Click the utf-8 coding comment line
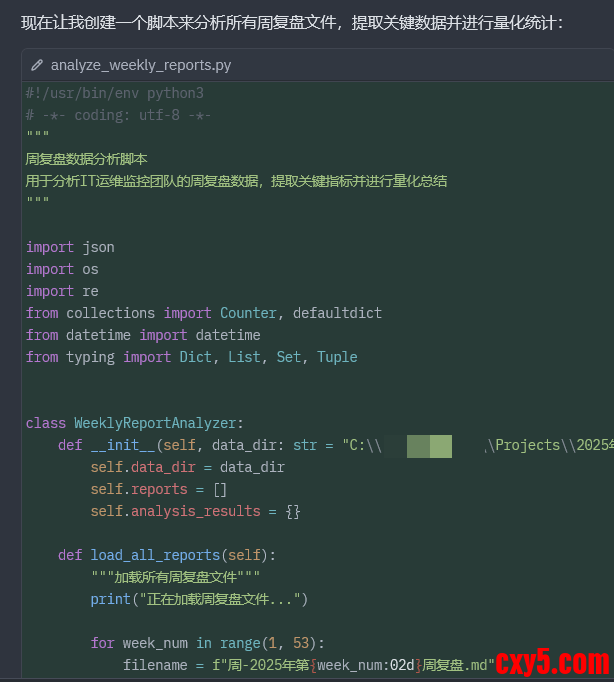This screenshot has height=682, width=614. 118,115
